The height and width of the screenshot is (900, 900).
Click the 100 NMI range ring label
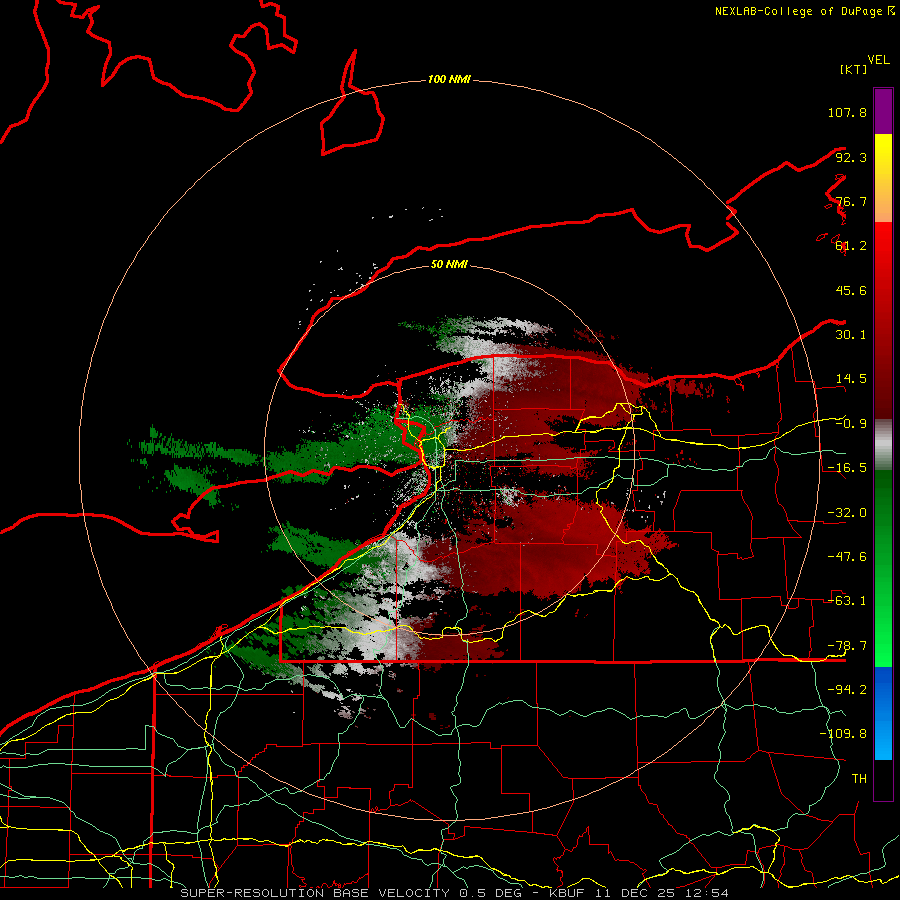click(449, 79)
